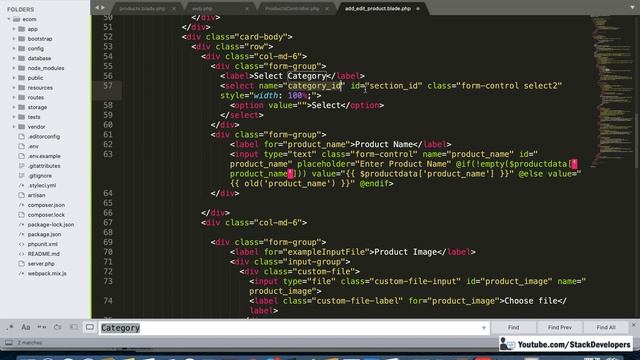Click "section_id" text on line 57
The height and width of the screenshot is (360, 640).
(393, 86)
